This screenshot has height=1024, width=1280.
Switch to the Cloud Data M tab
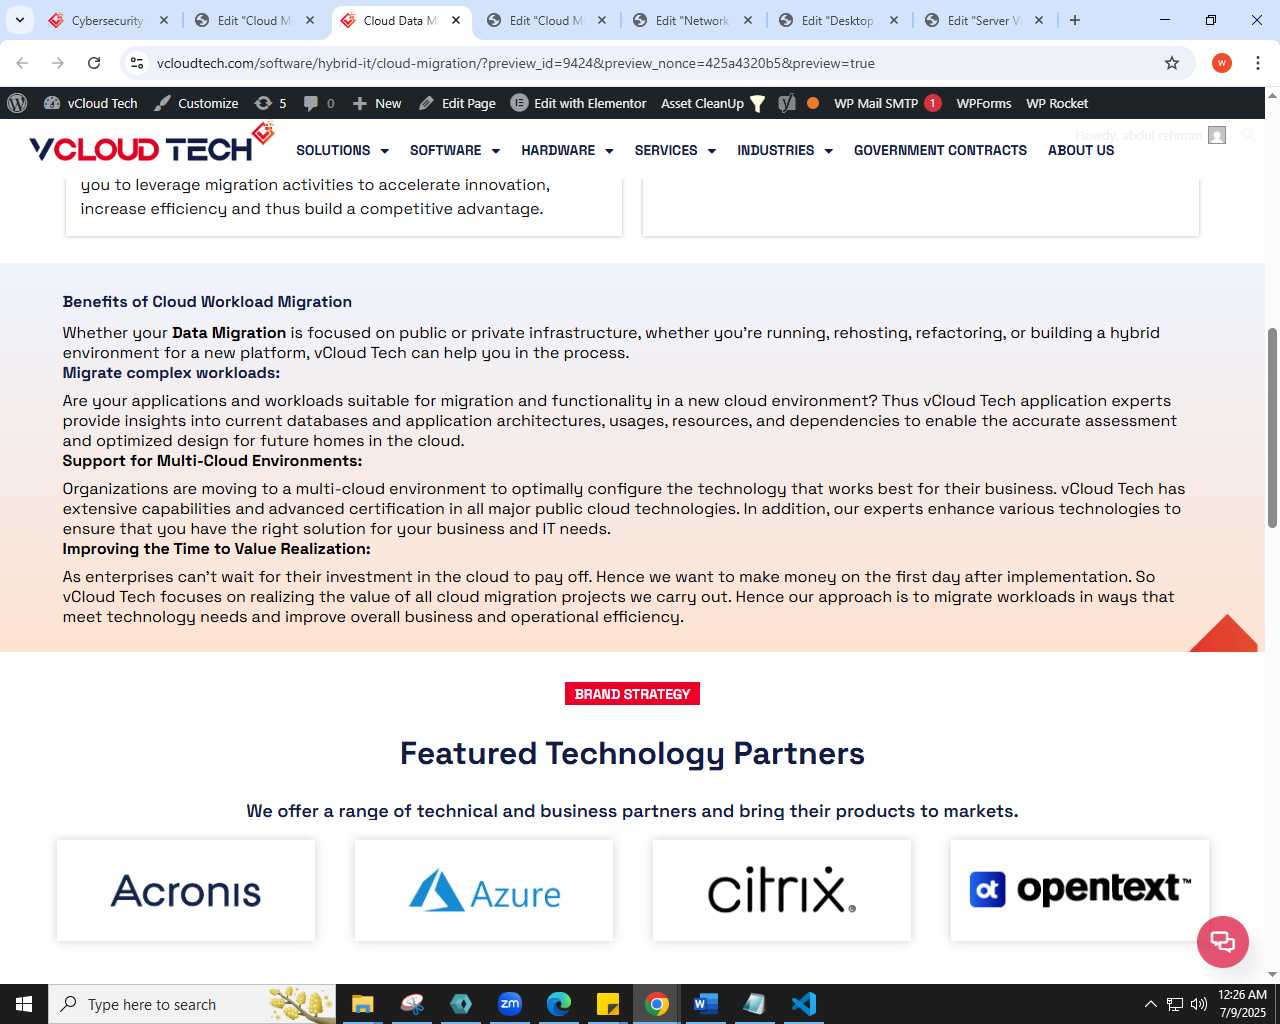click(401, 20)
